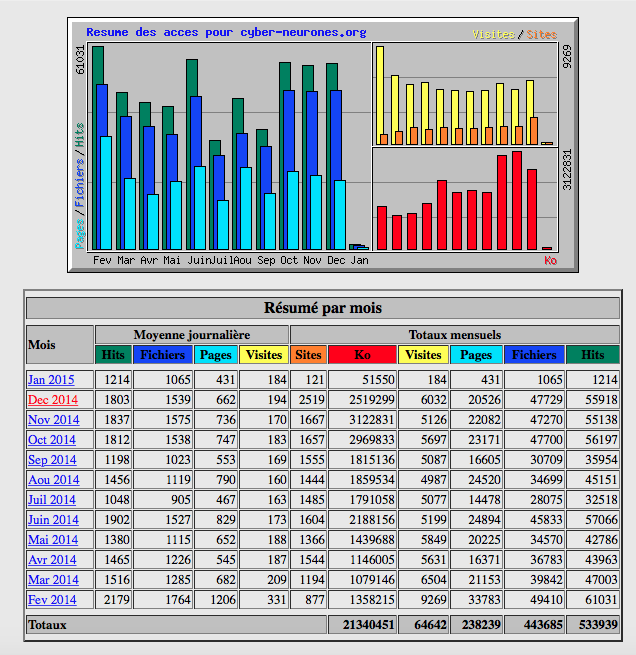
Task: Click the chart title for cyber-neurones.org
Action: [226, 33]
